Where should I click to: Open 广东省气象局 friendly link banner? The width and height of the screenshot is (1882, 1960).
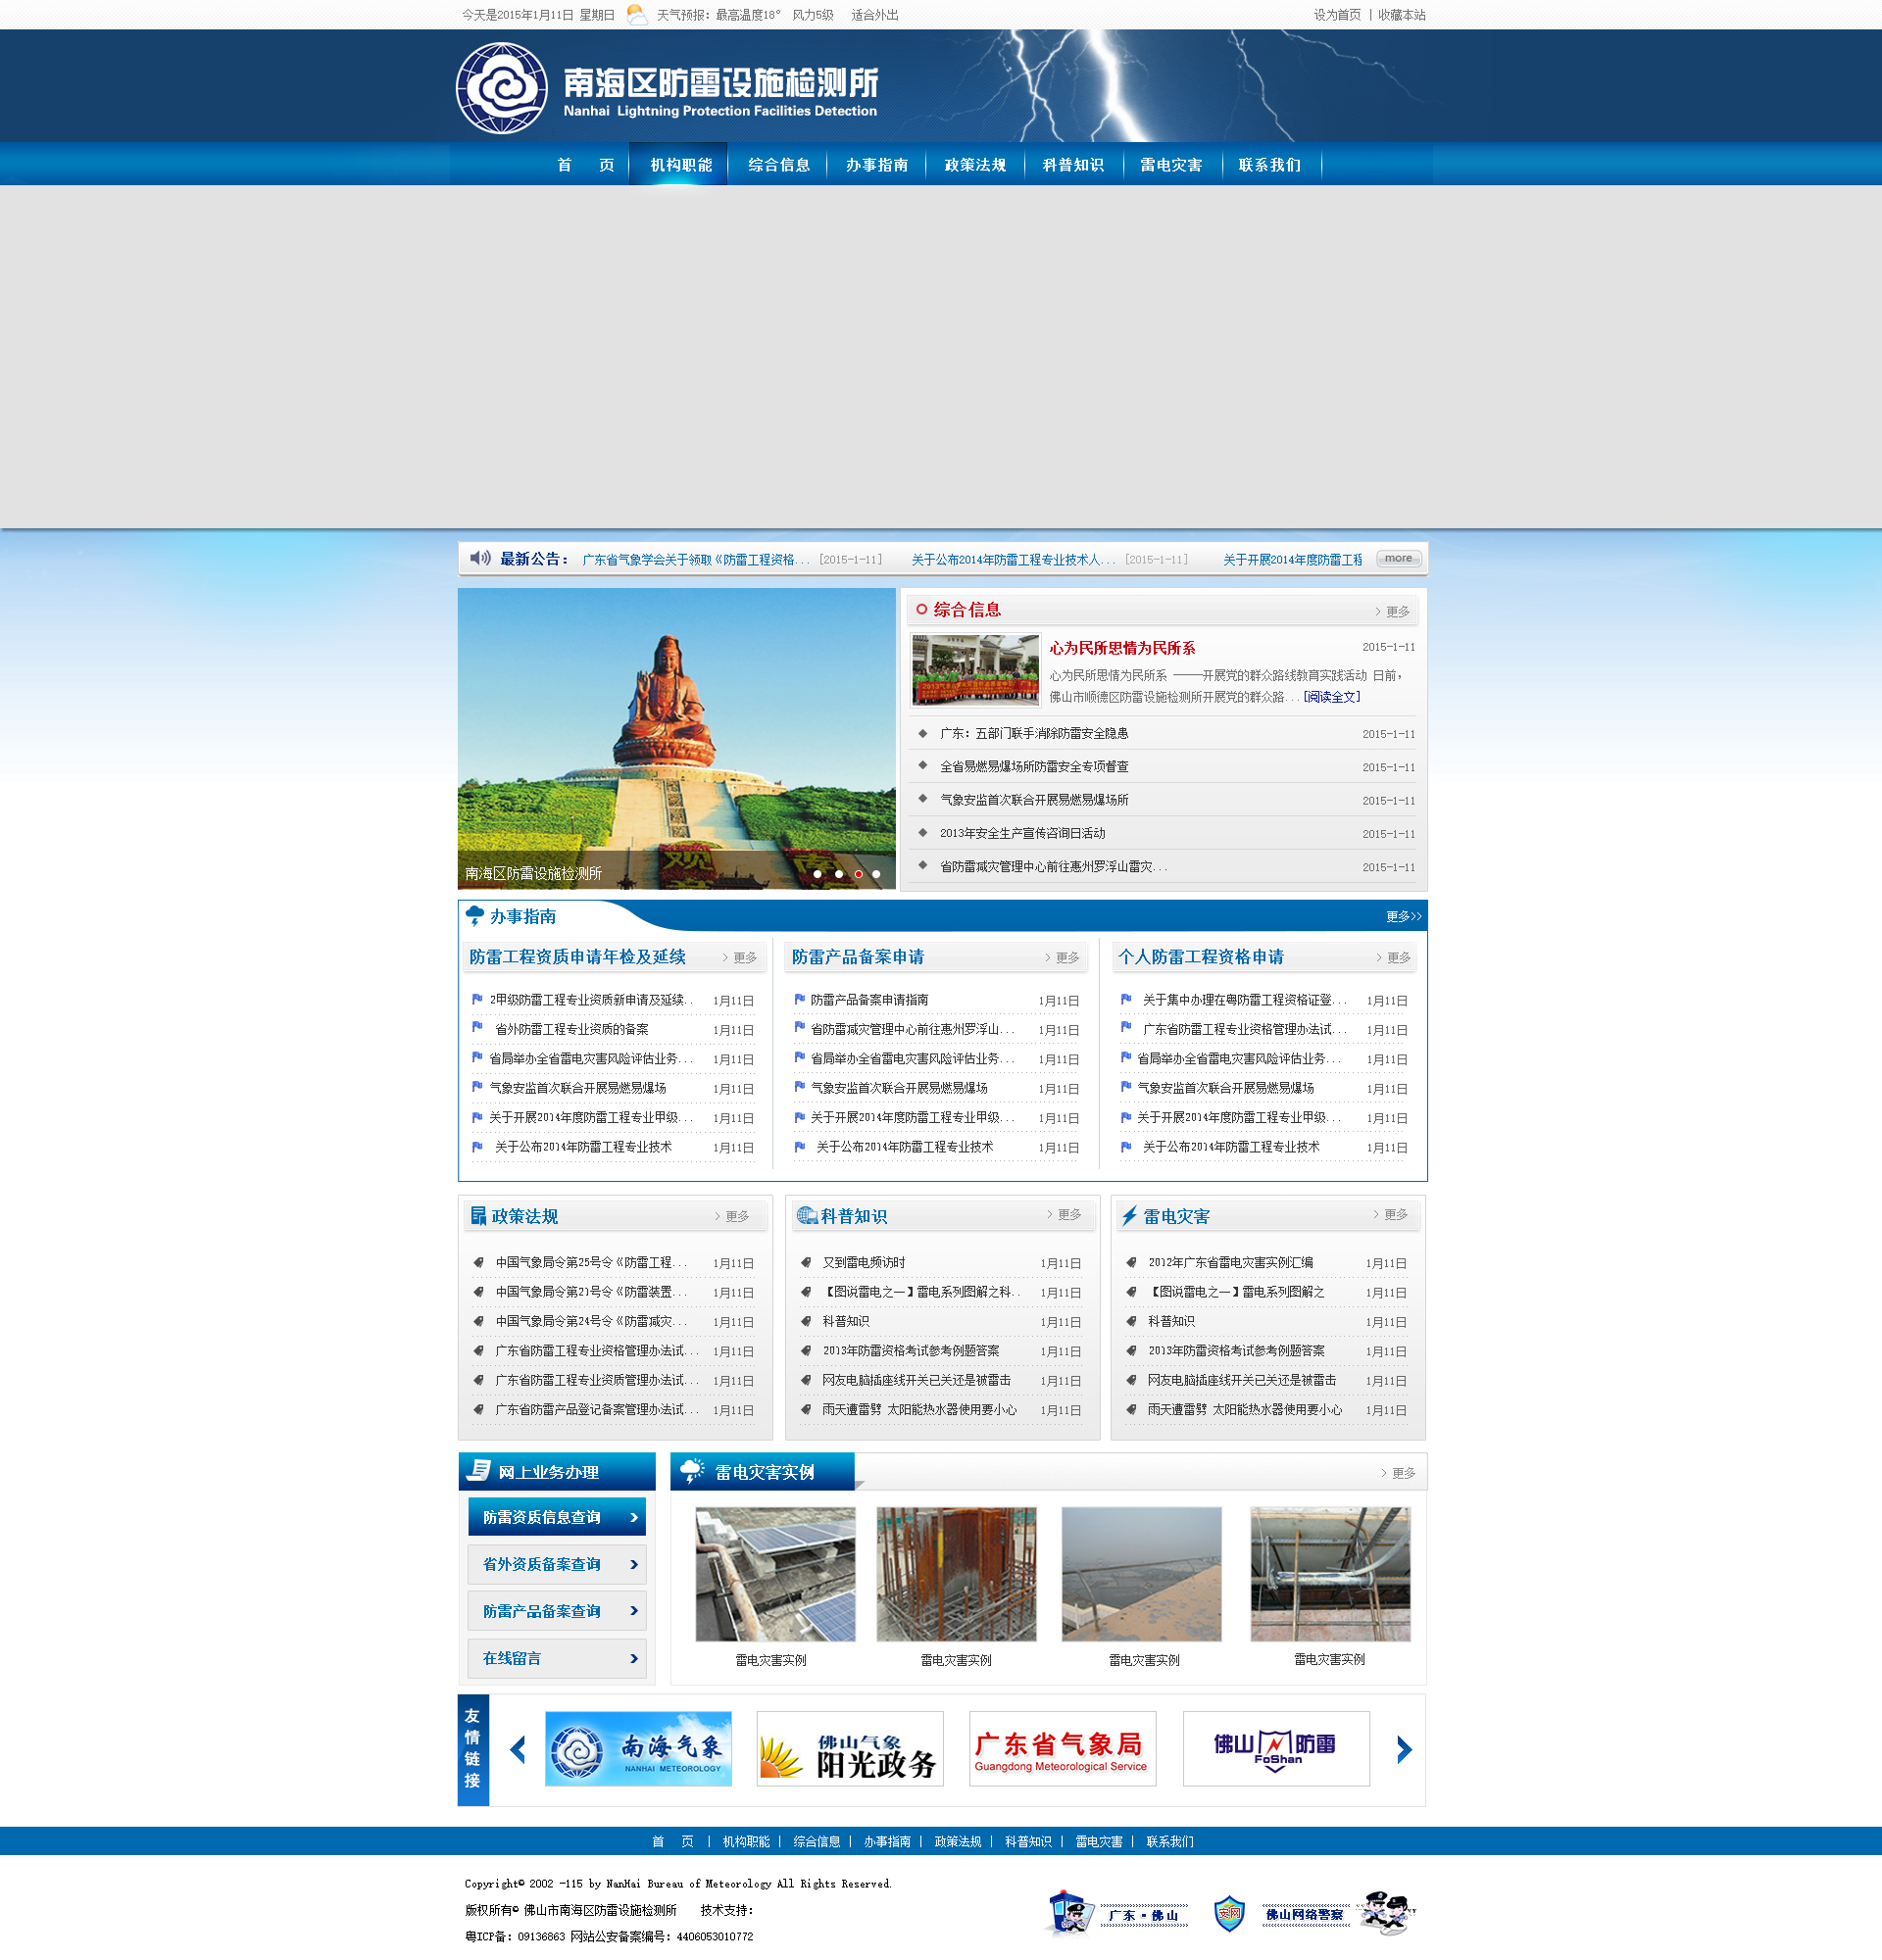click(1062, 1749)
